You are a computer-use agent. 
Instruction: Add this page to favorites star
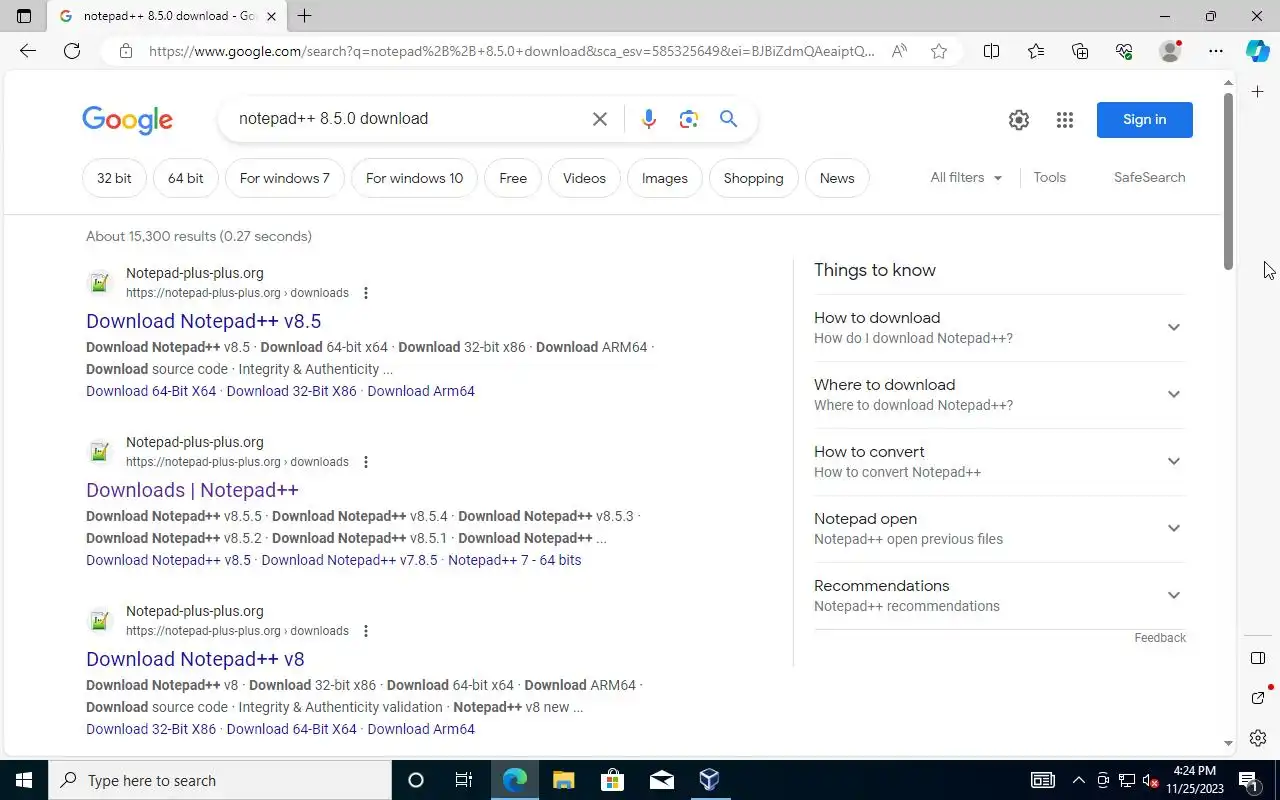coord(938,51)
